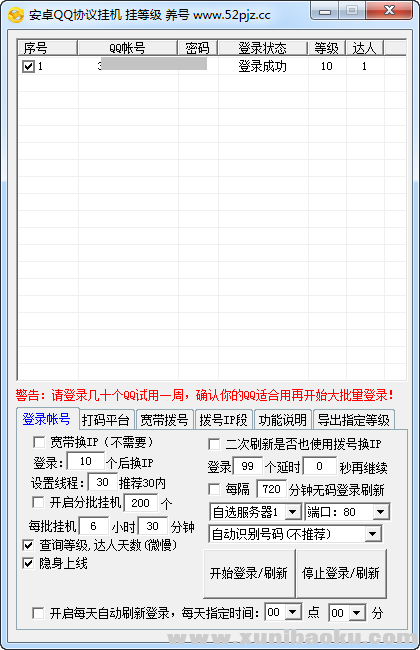Enable 二次刷新是否也使用拨号换IP checkbox
The width and height of the screenshot is (420, 650).
214,444
